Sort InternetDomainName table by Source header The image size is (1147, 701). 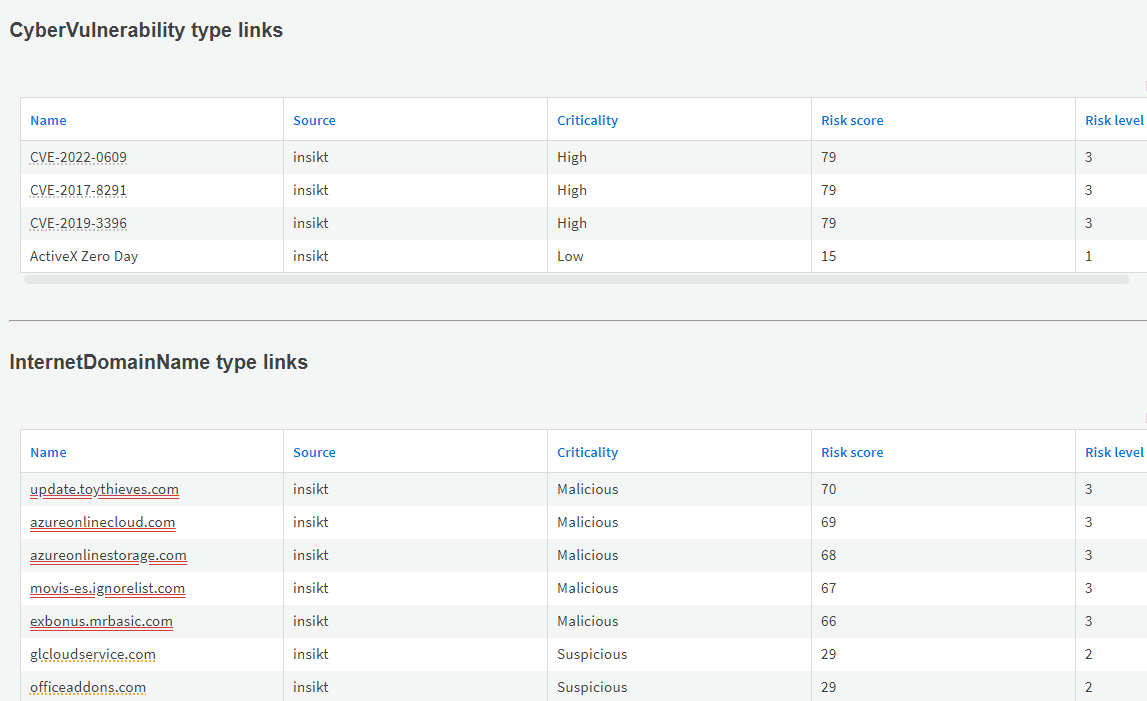pyautogui.click(x=314, y=452)
